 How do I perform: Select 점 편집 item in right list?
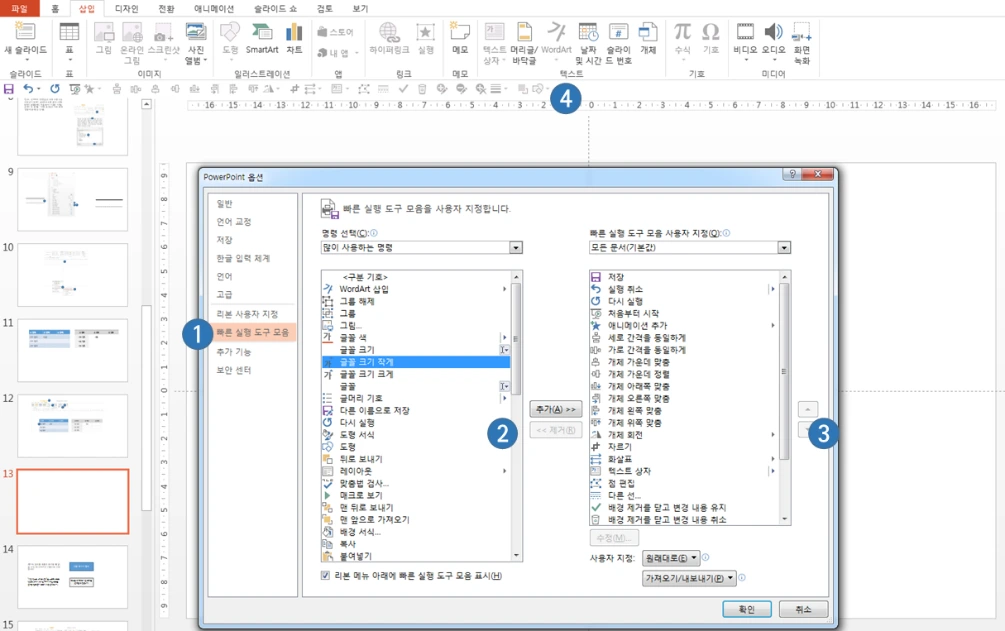(683, 483)
